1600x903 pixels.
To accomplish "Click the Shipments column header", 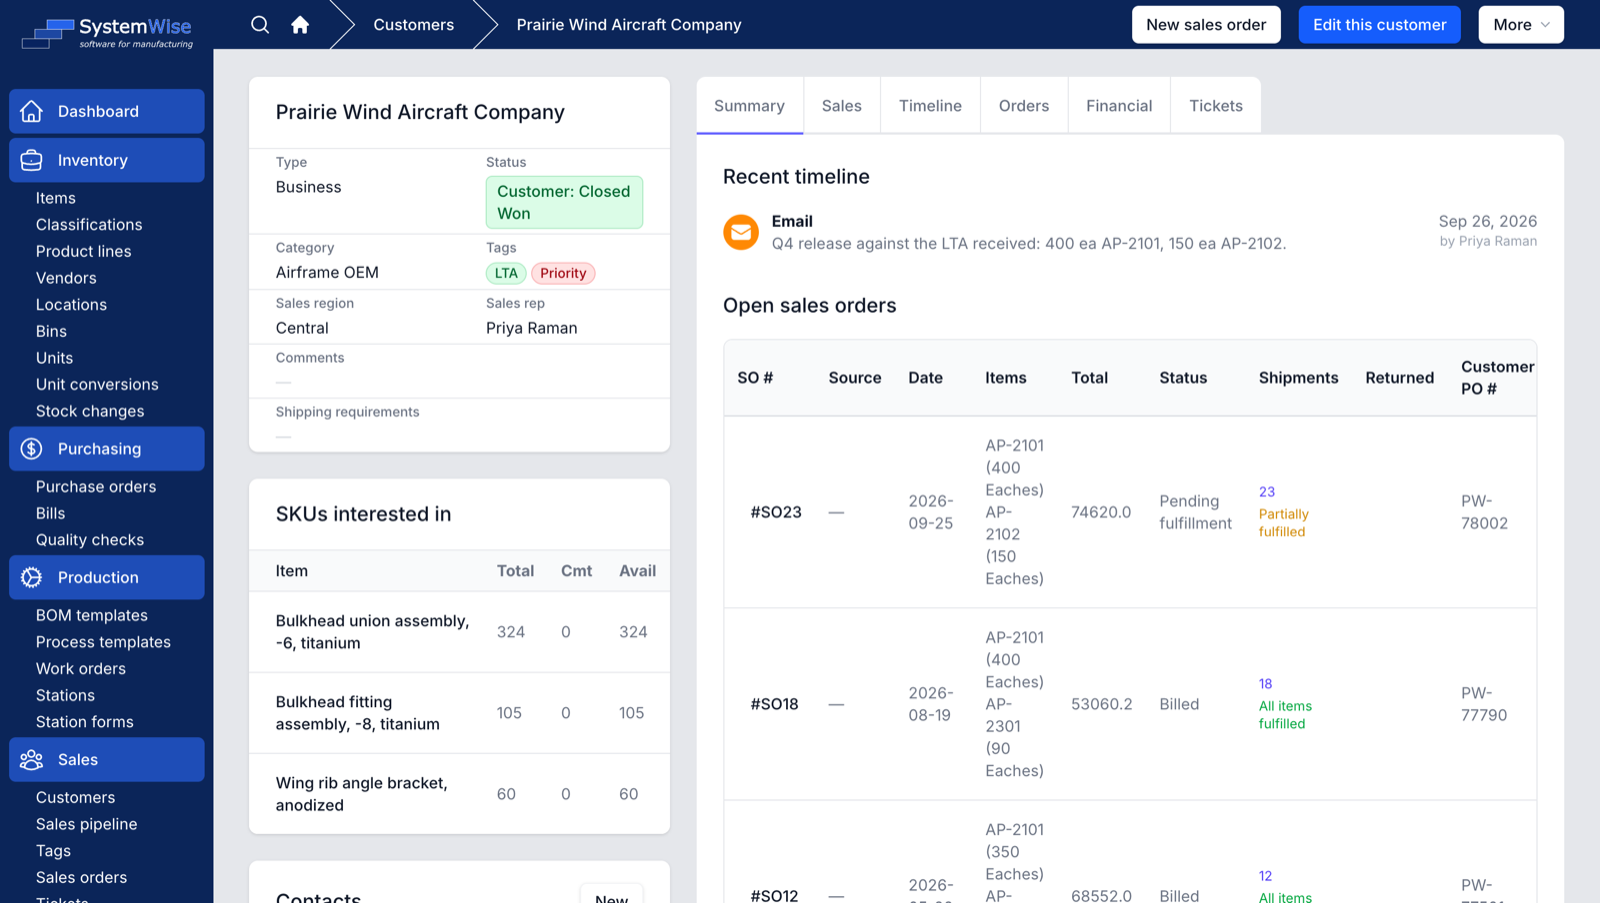I will tap(1298, 378).
